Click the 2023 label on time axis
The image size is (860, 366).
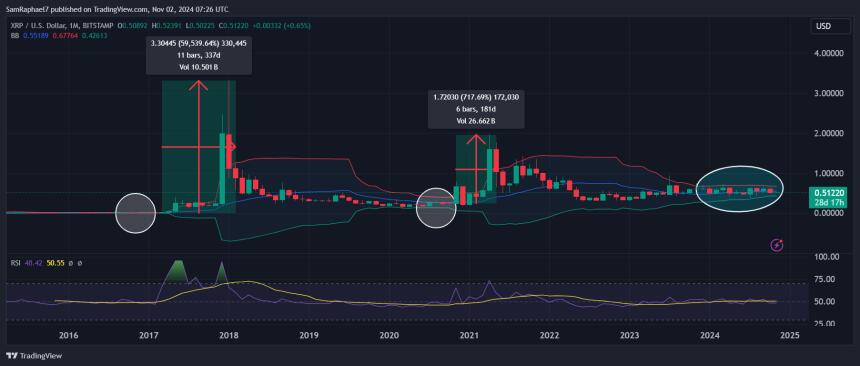click(x=630, y=335)
